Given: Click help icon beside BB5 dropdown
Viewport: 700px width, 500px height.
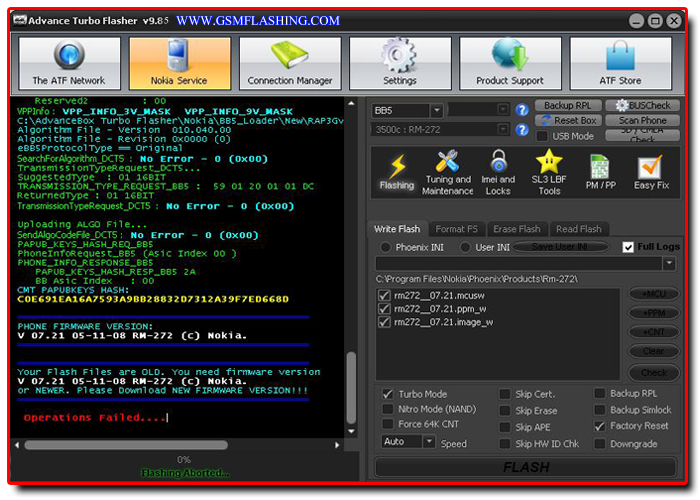Looking at the screenshot, I should coord(522,110).
